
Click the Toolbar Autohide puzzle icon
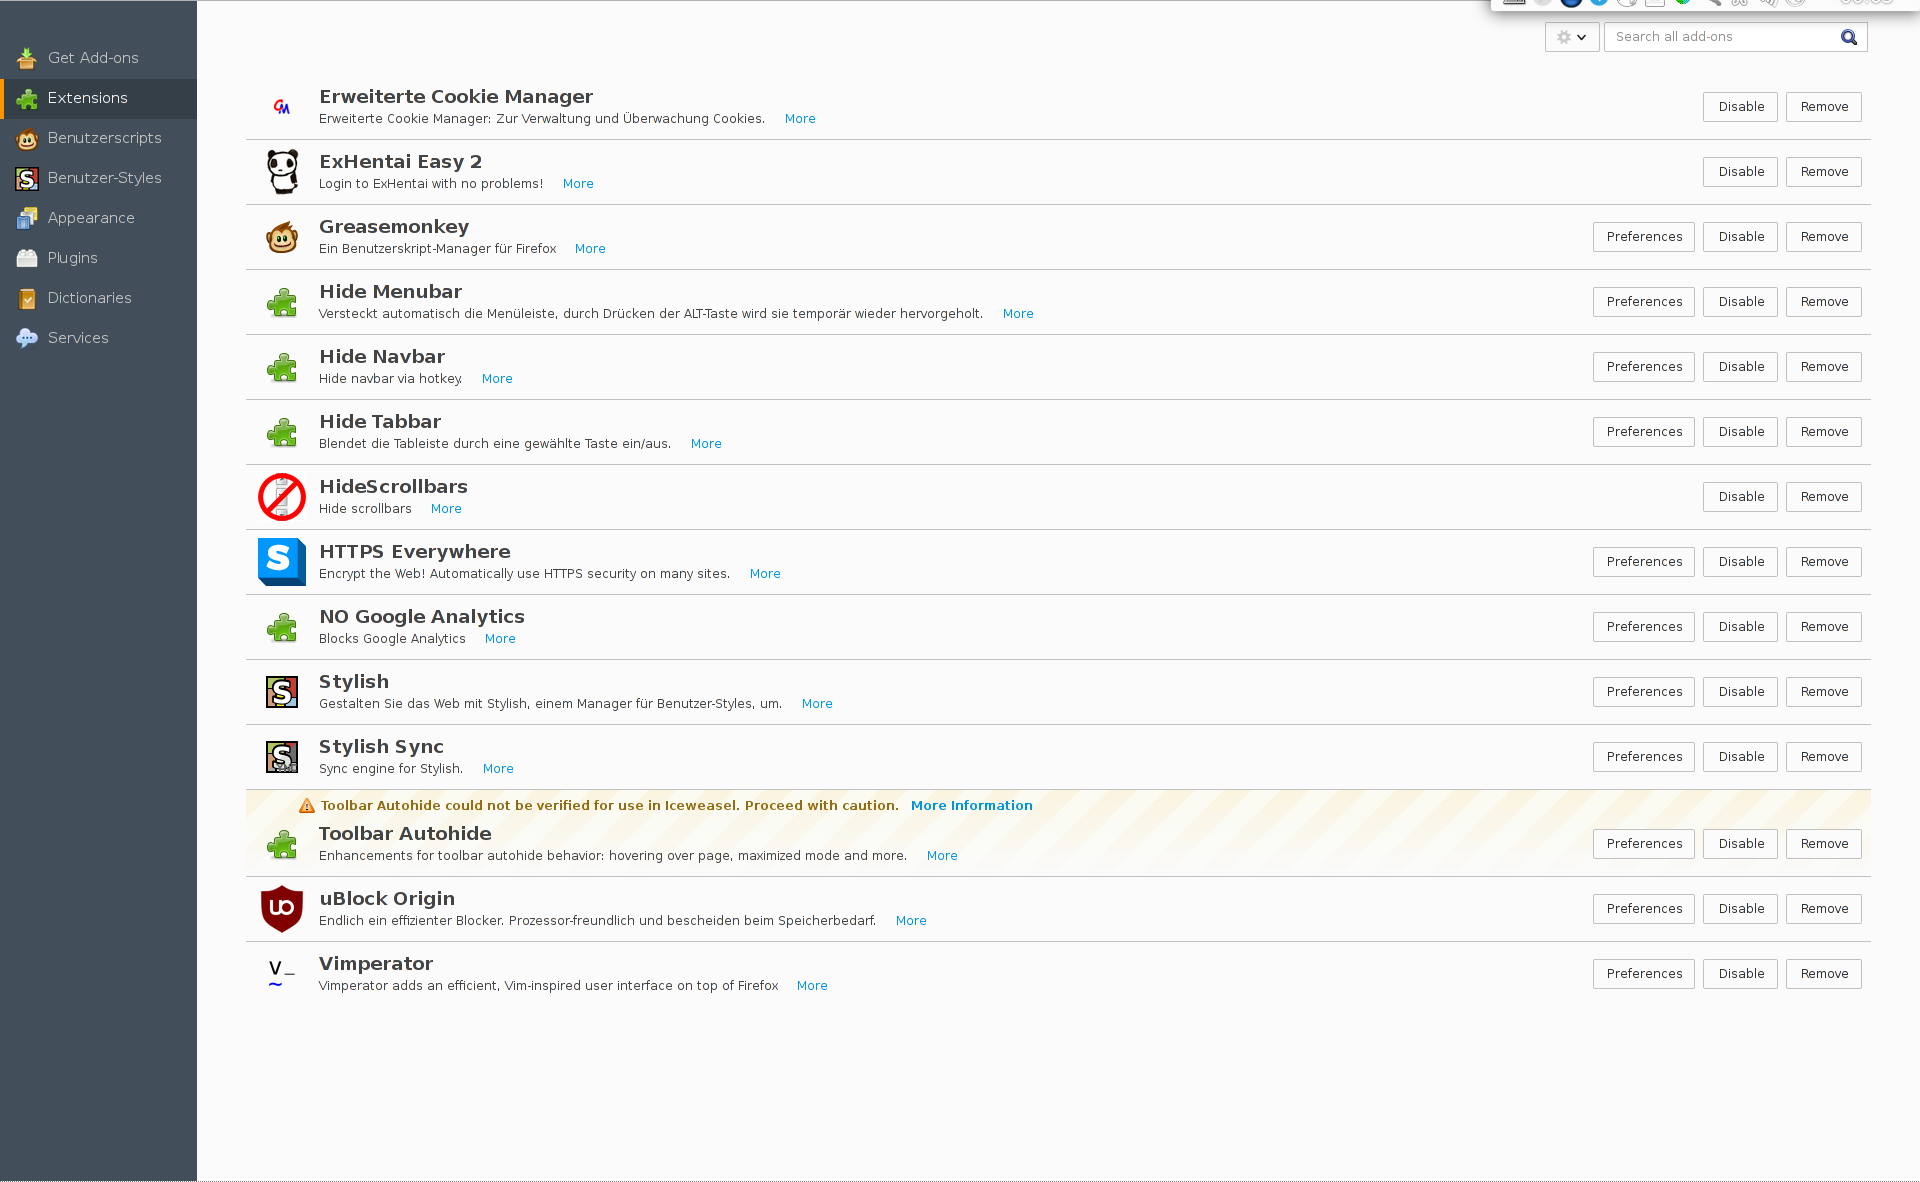click(x=282, y=844)
